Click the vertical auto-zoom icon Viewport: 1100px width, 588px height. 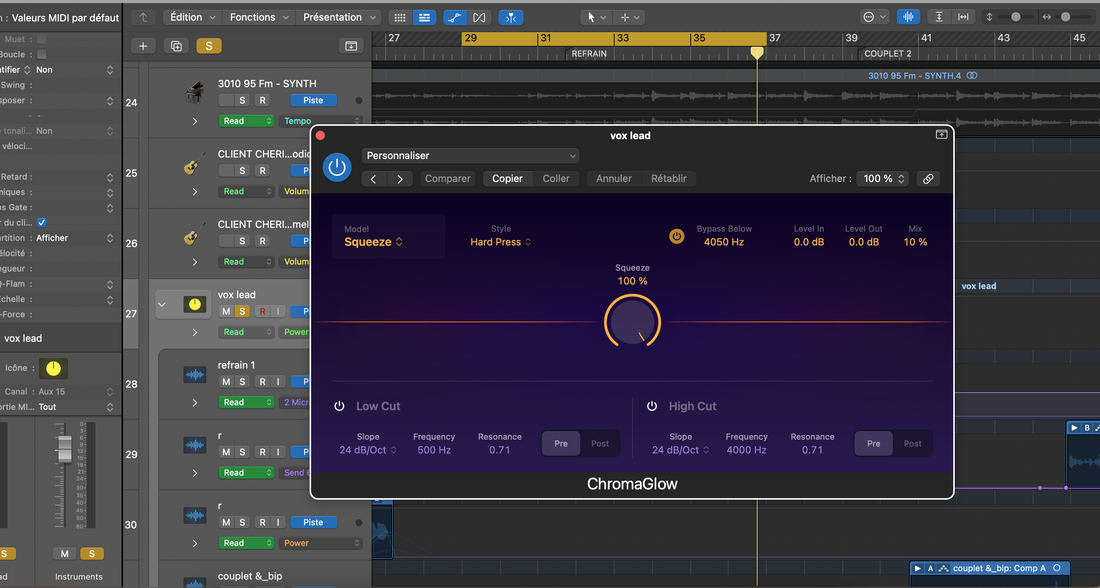(939, 17)
